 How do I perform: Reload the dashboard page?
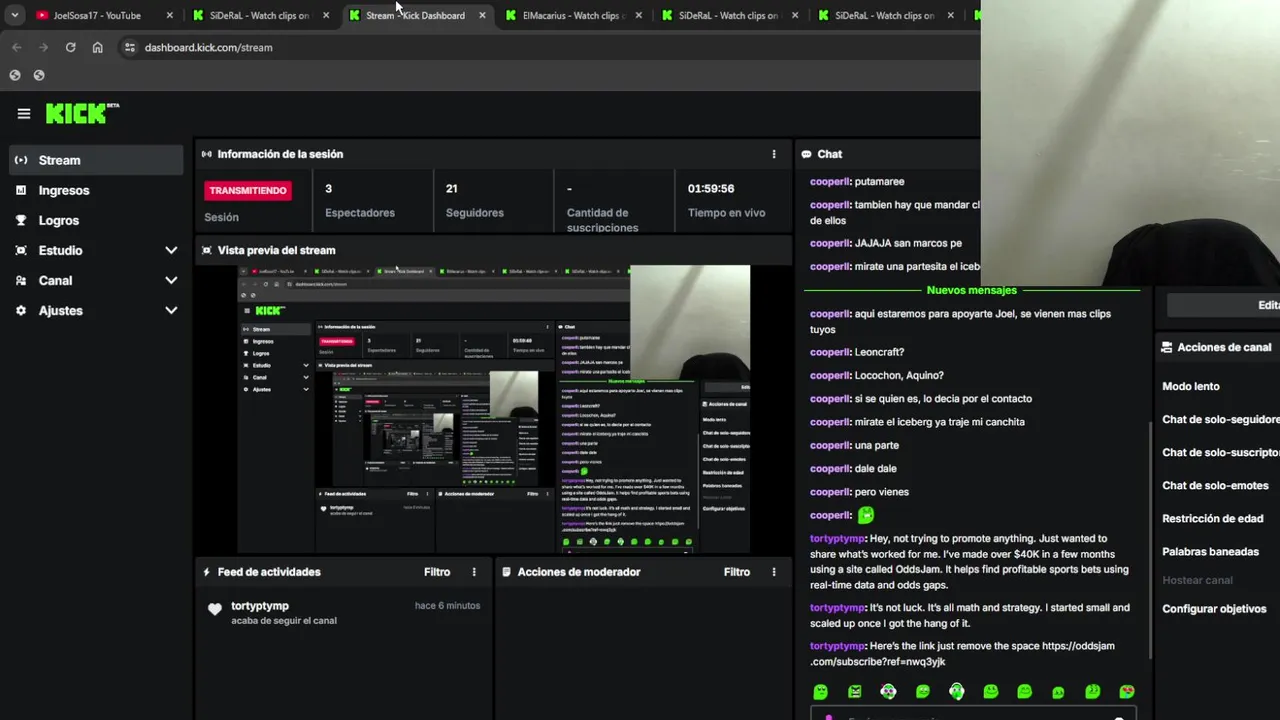[x=70, y=47]
